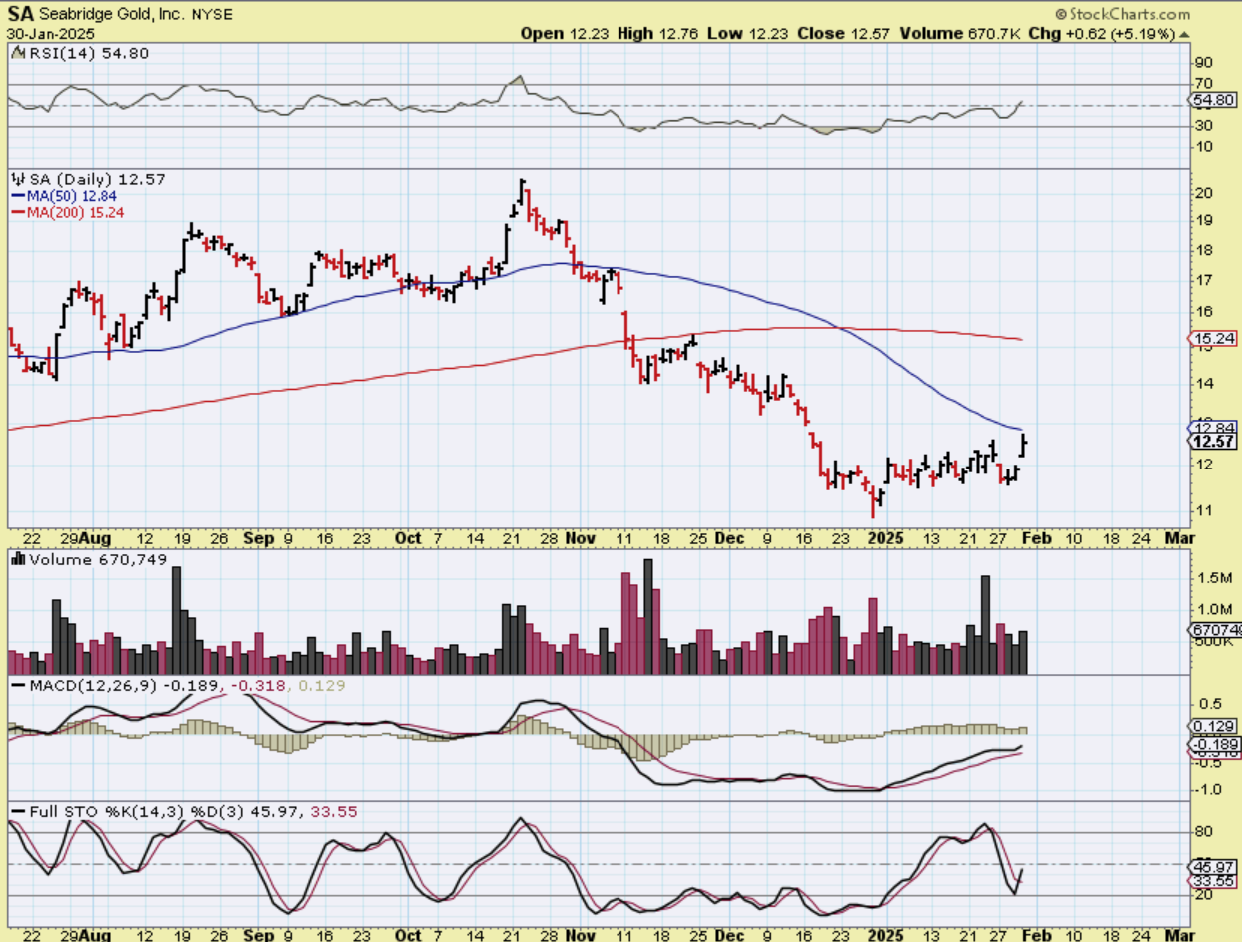
Task: Click the 670749 volume tag on the axis
Action: click(1214, 630)
